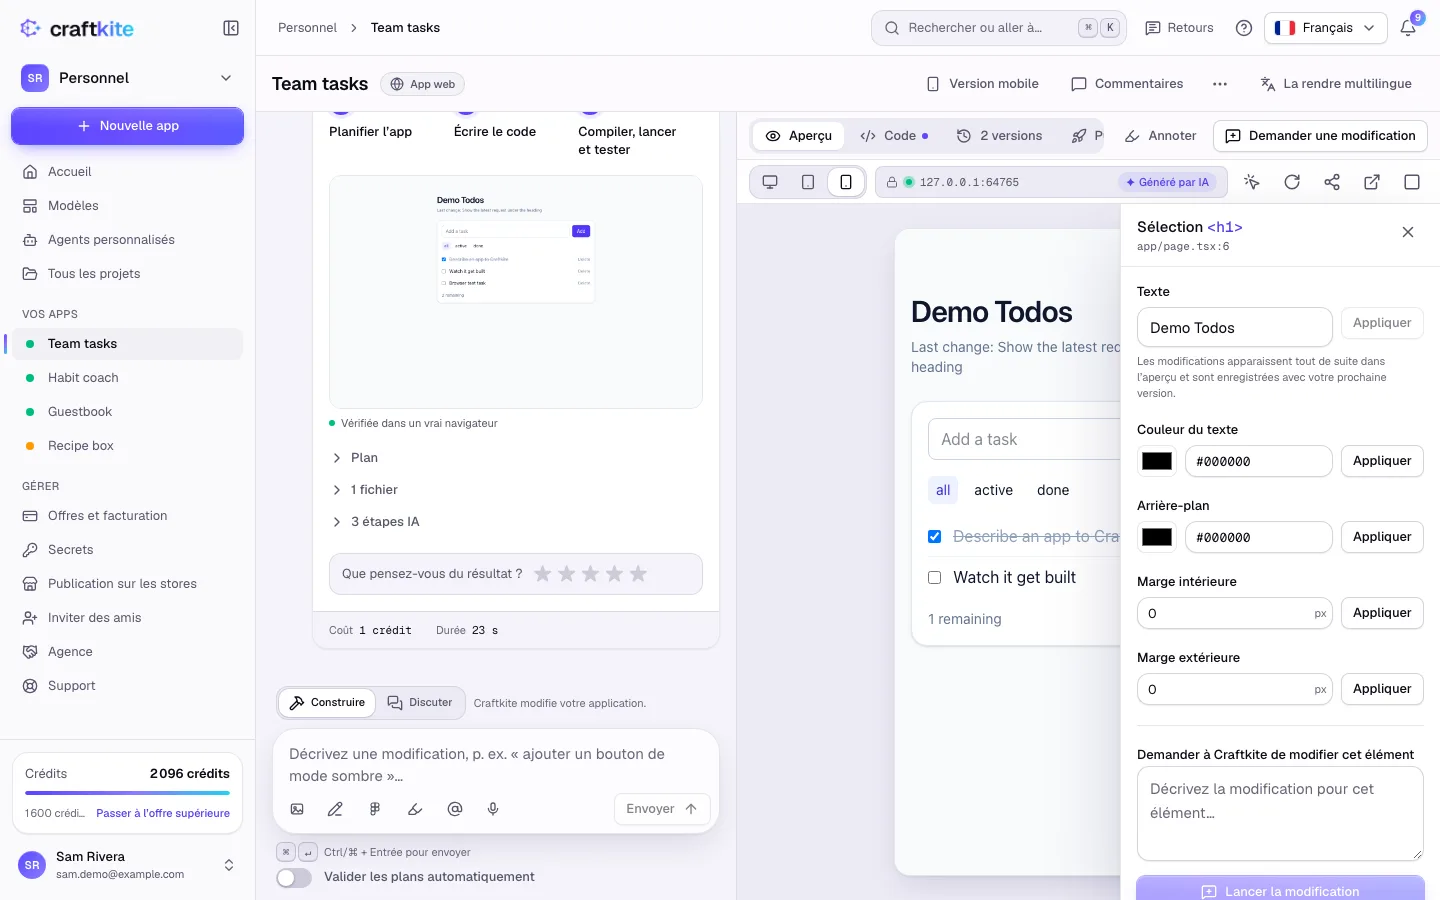This screenshot has width=1440, height=900.
Task: Close the Sélection panel
Action: tap(1408, 232)
